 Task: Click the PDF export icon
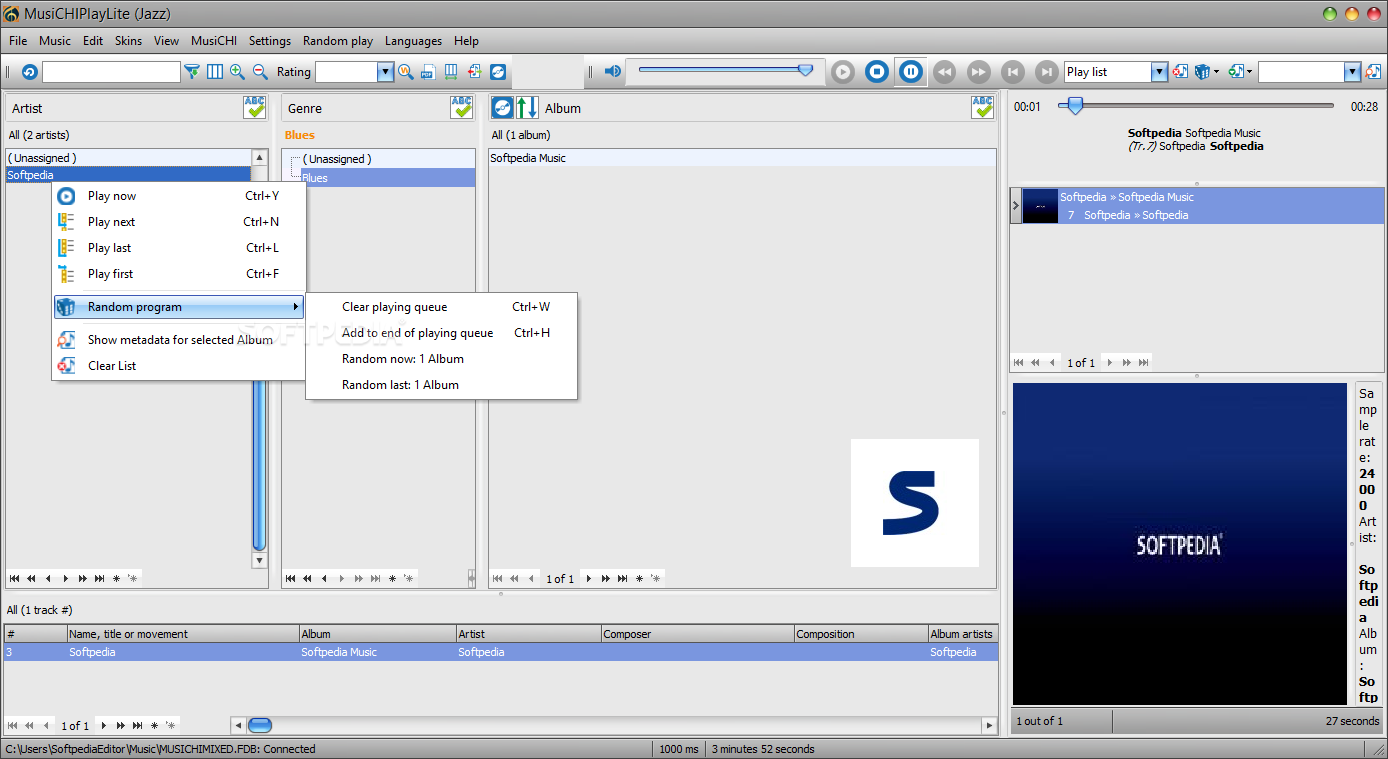coord(428,72)
